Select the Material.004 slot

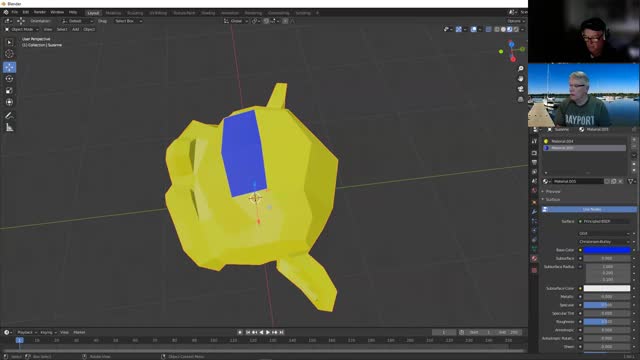pyautogui.click(x=584, y=141)
